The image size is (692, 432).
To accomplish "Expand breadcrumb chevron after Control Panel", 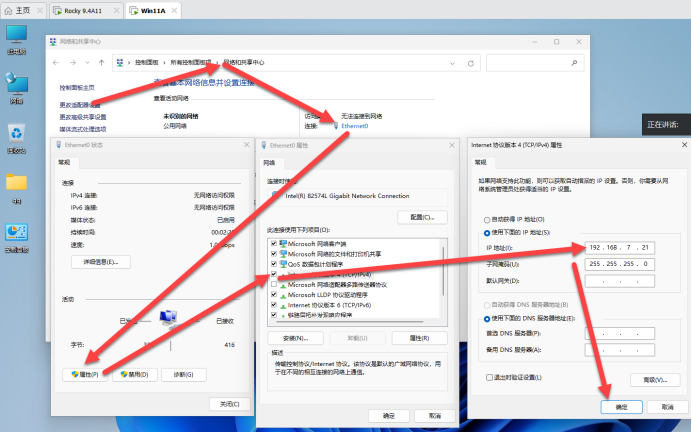I will click(x=162, y=62).
